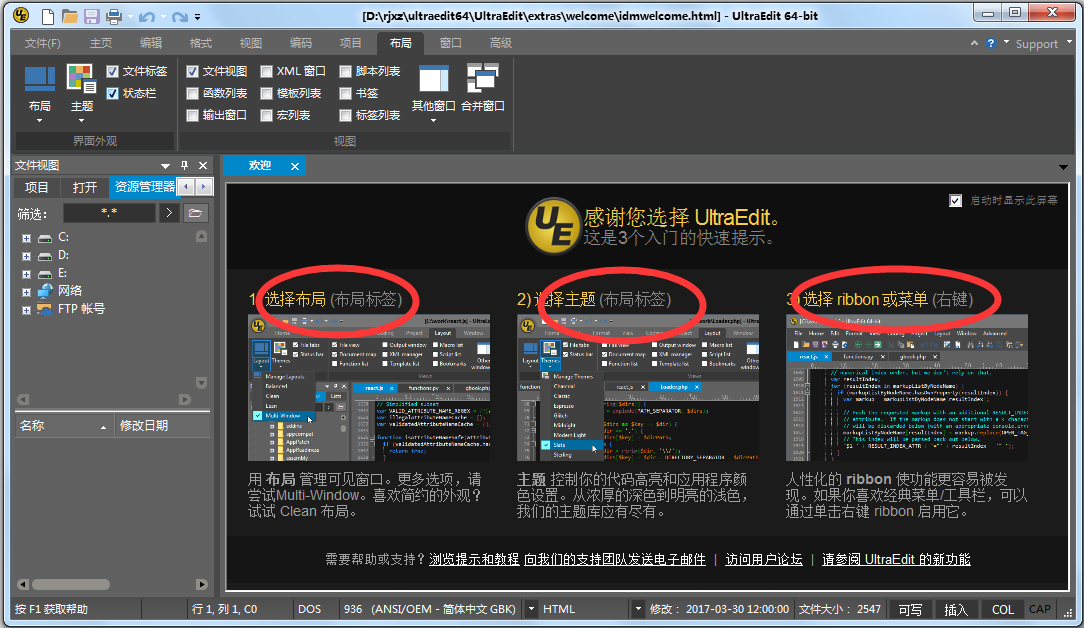
Task: Switch to the 高级 ribbon tab
Action: tap(501, 43)
